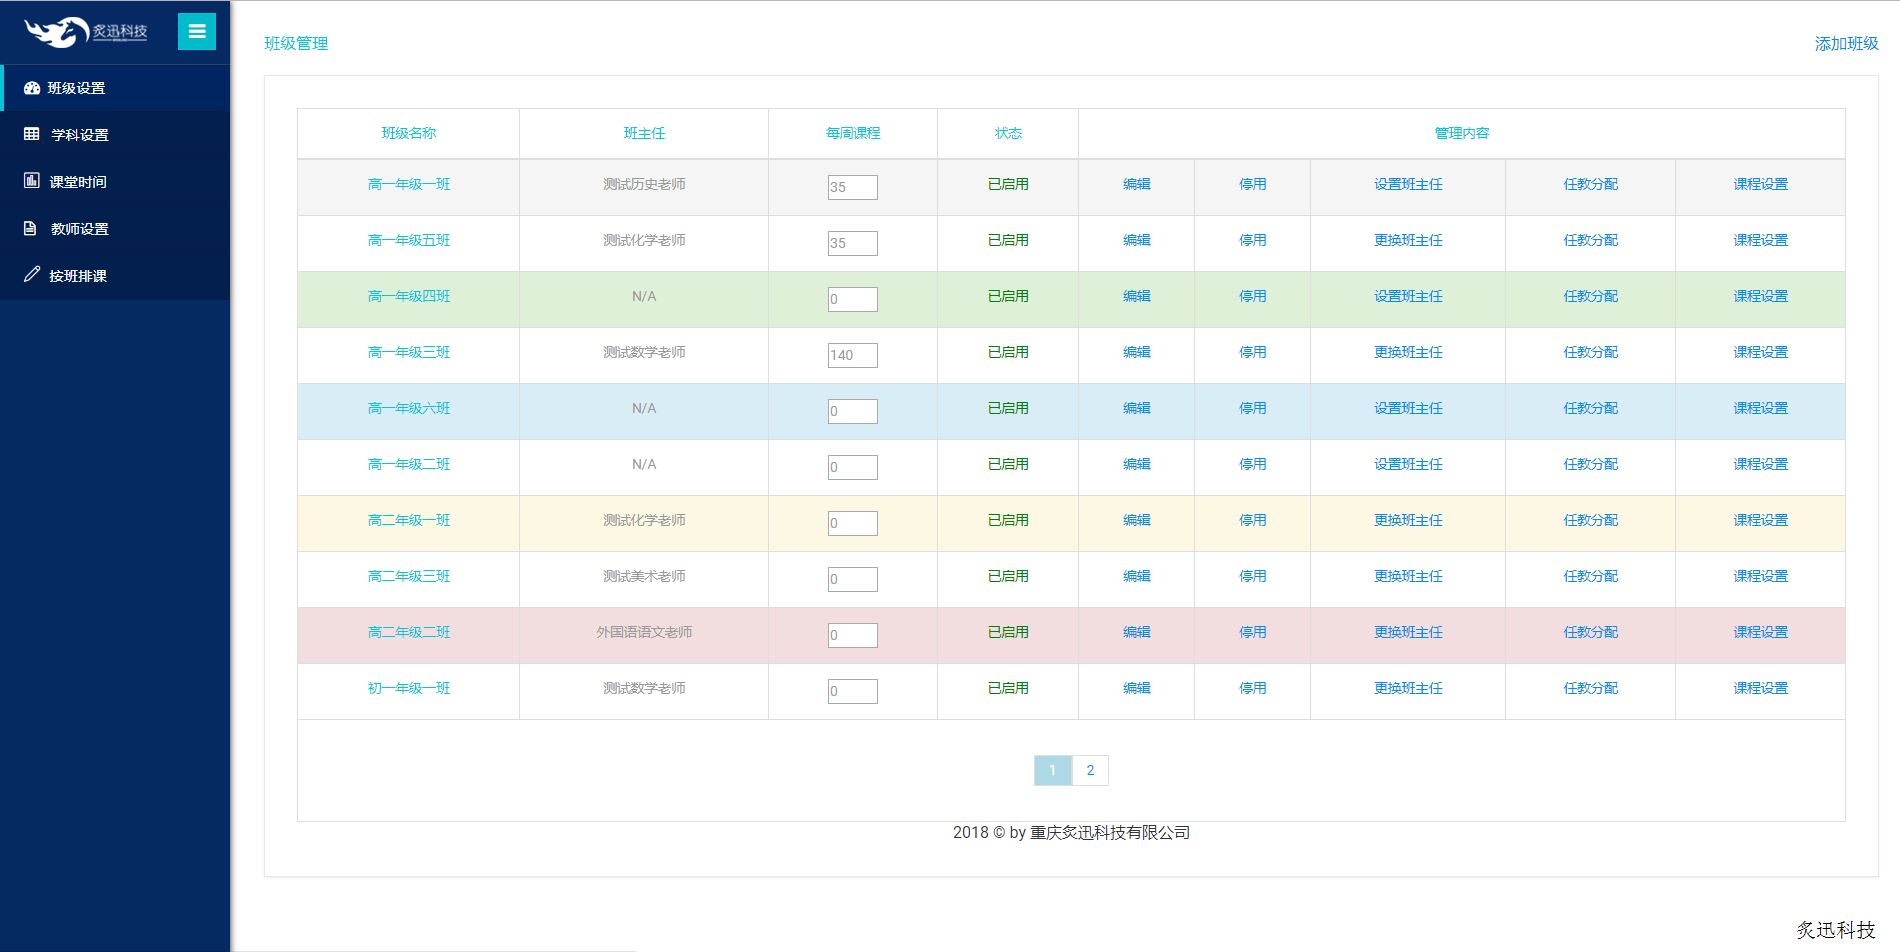This screenshot has height=952, width=1900.
Task: Open 任教分配 for 高二年级三班
Action: click(1590, 576)
